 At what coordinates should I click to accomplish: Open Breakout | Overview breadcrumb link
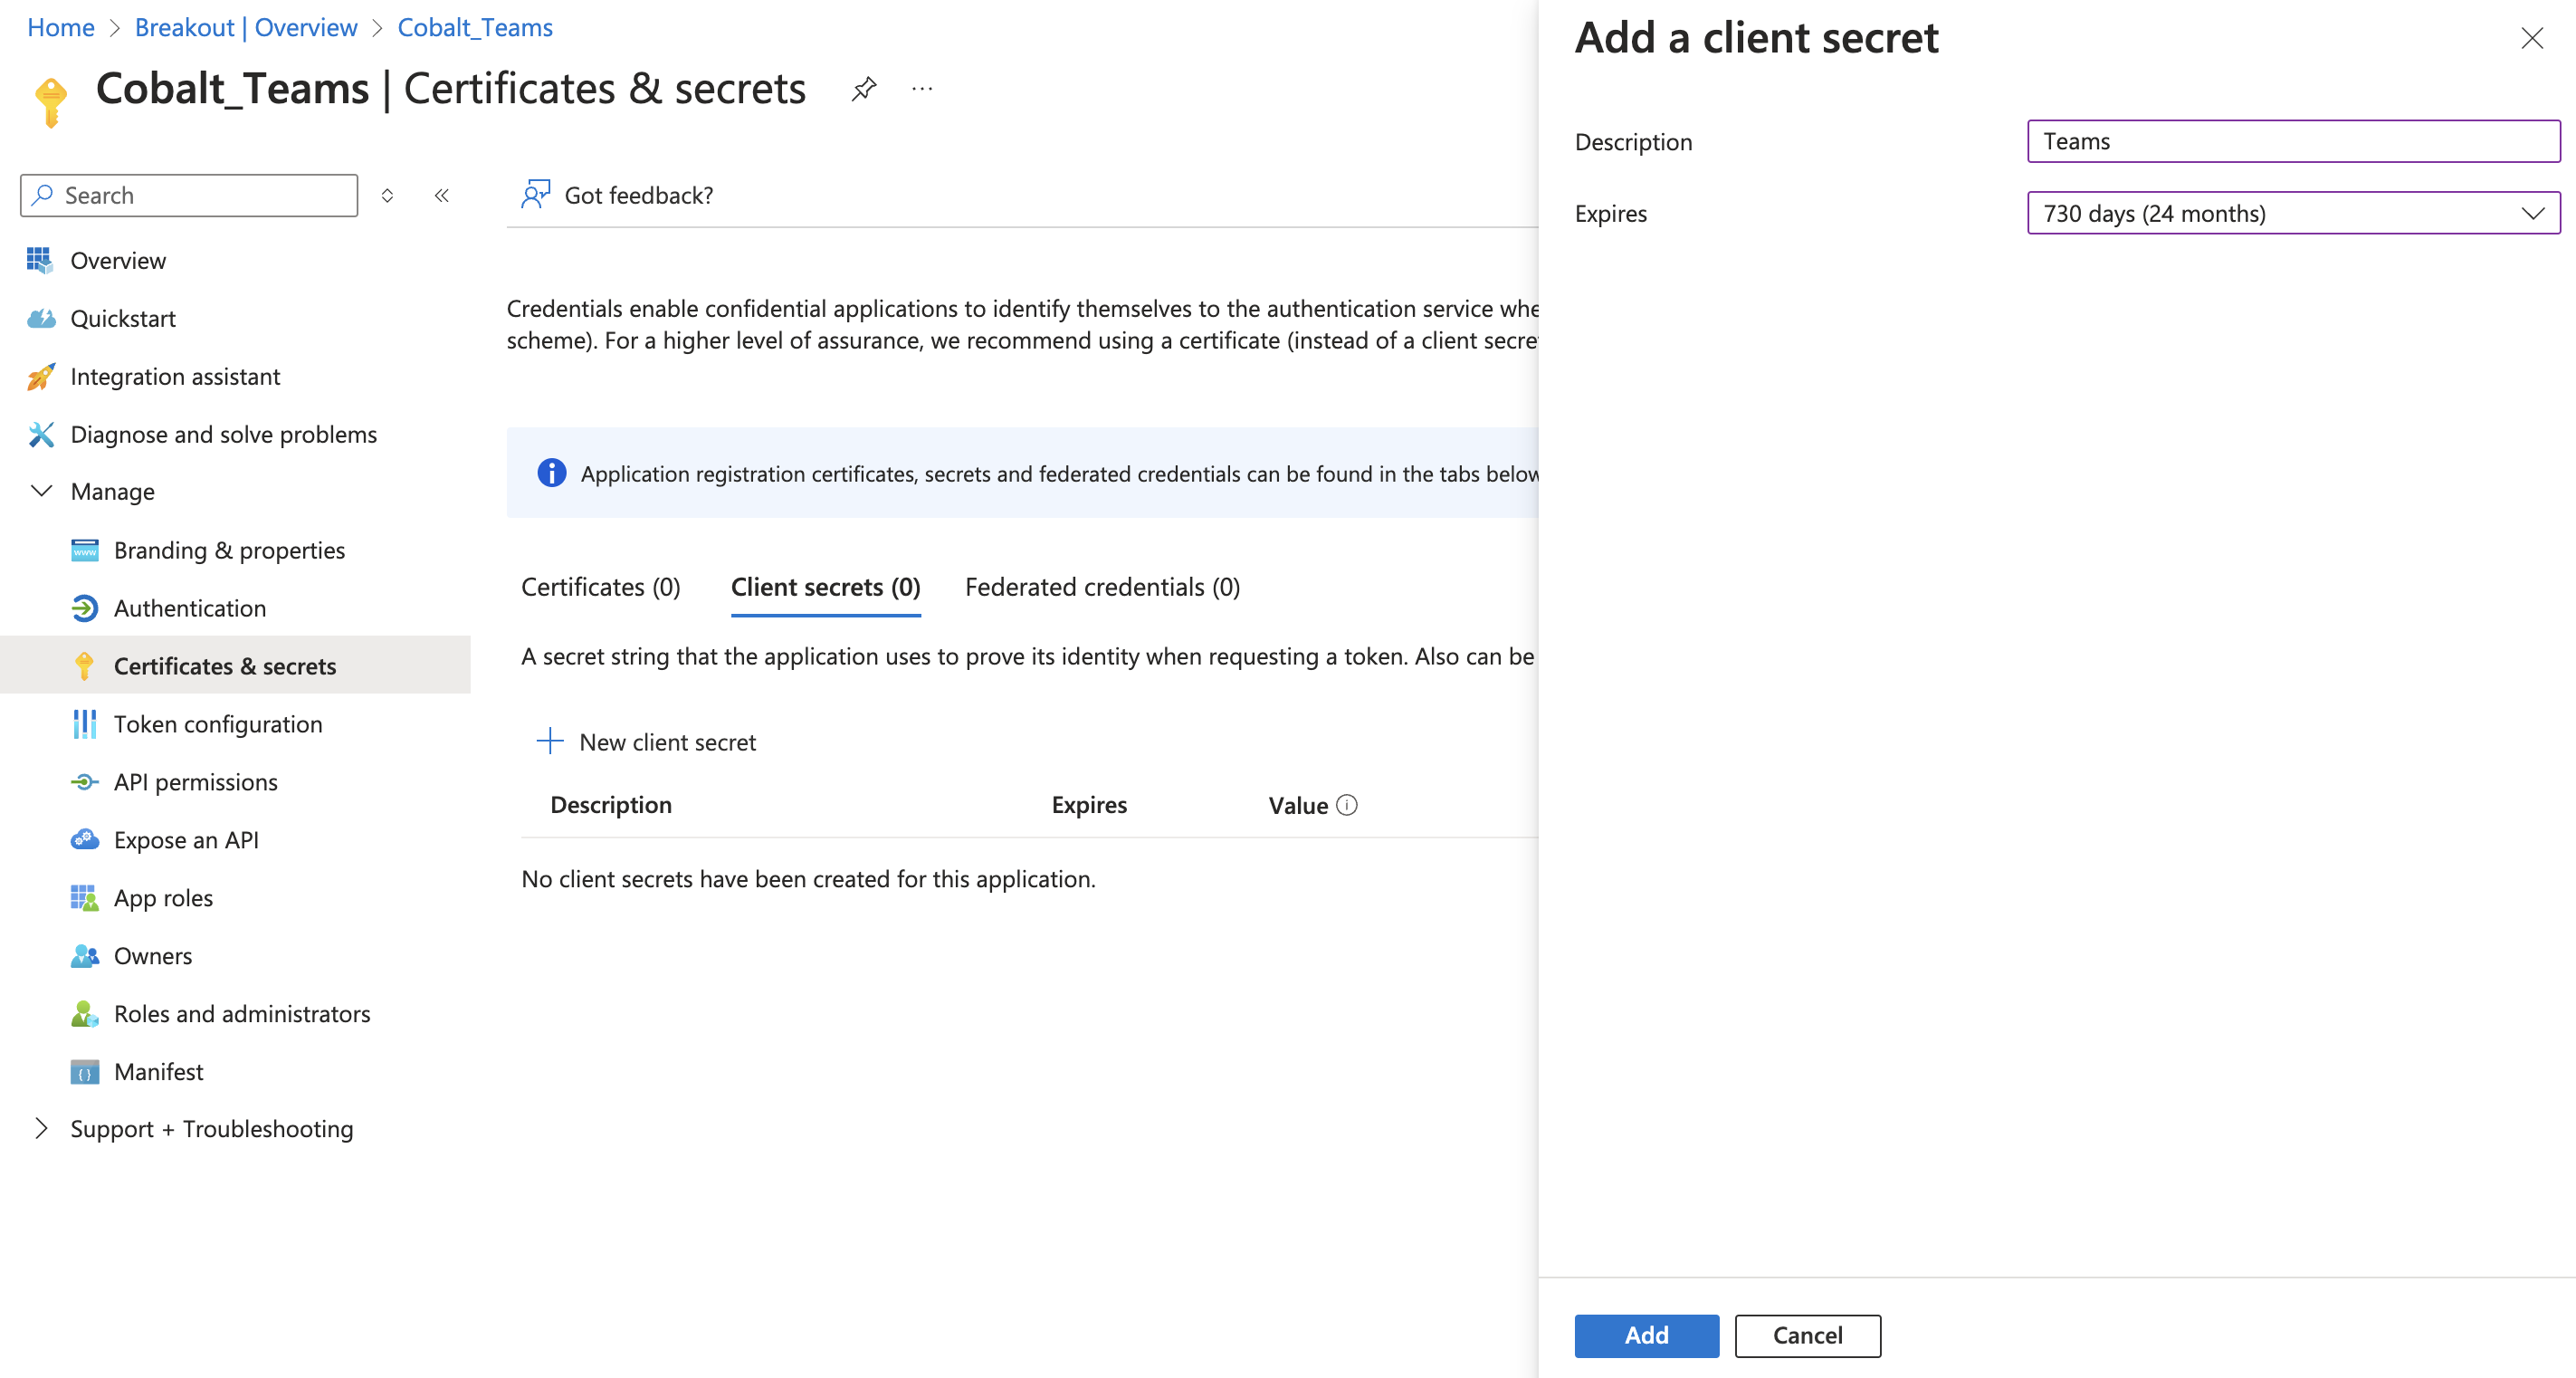coord(246,27)
